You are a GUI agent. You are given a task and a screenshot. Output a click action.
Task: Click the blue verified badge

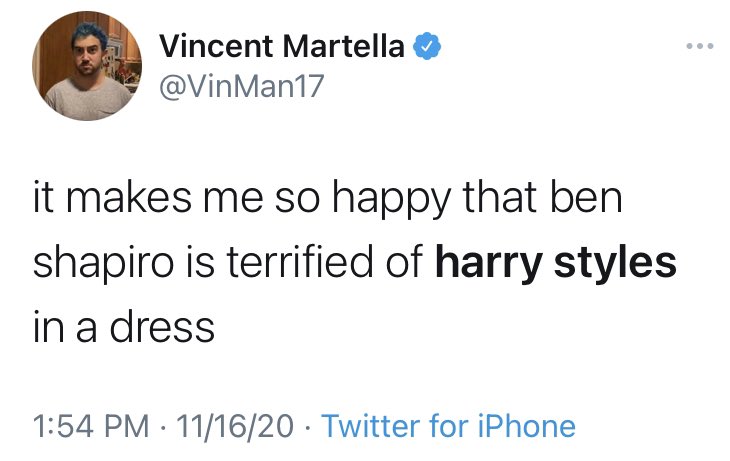point(422,46)
